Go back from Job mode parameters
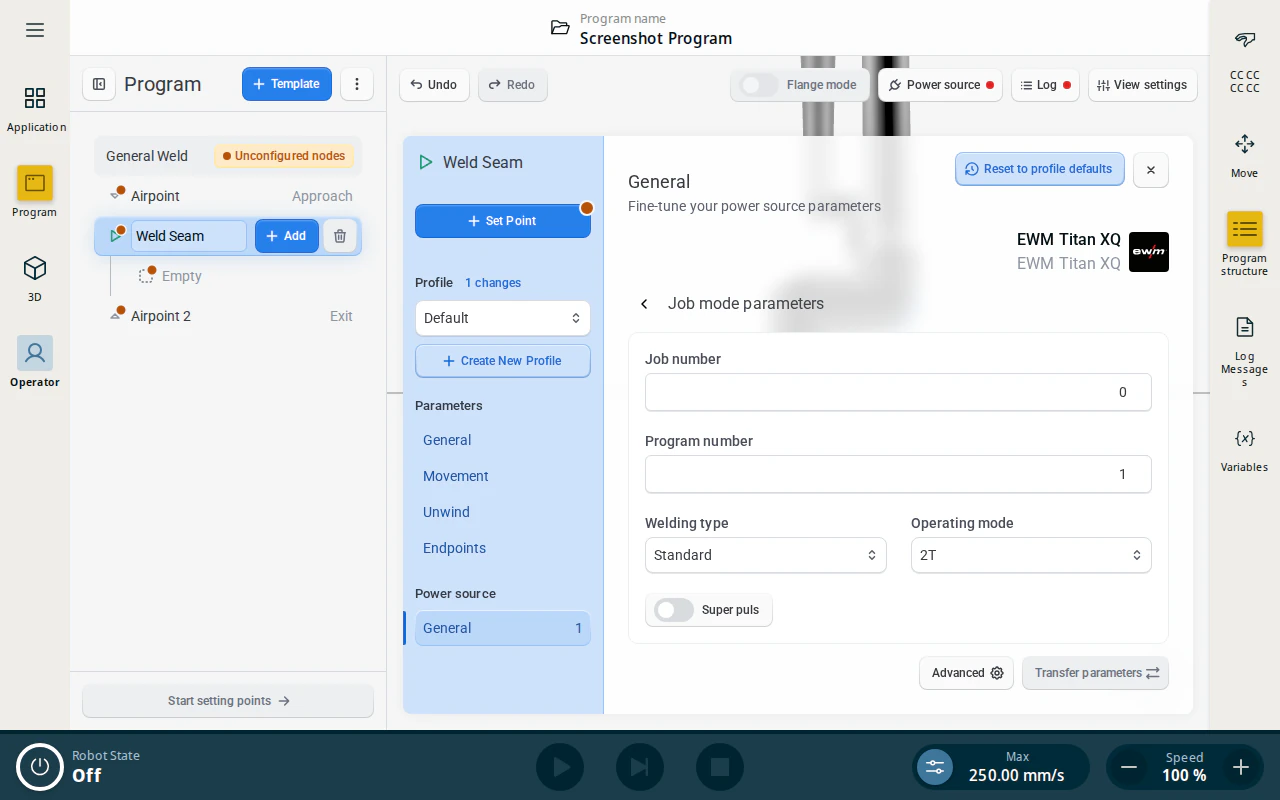 click(645, 304)
